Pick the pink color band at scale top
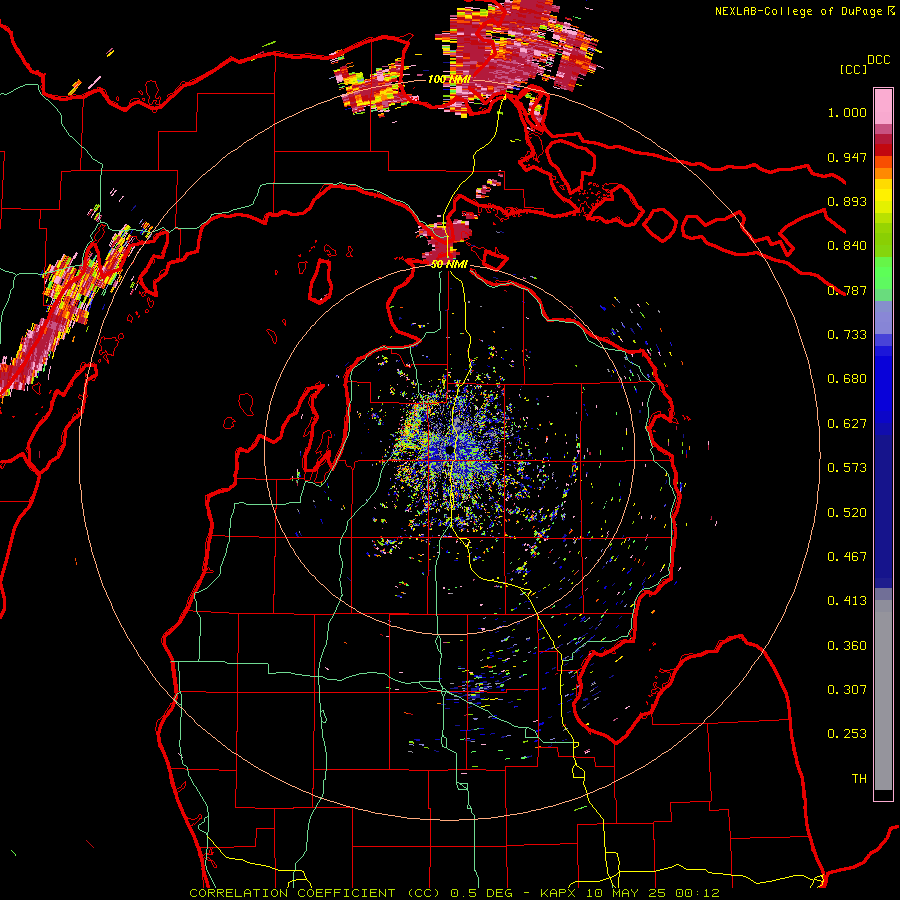 883,107
